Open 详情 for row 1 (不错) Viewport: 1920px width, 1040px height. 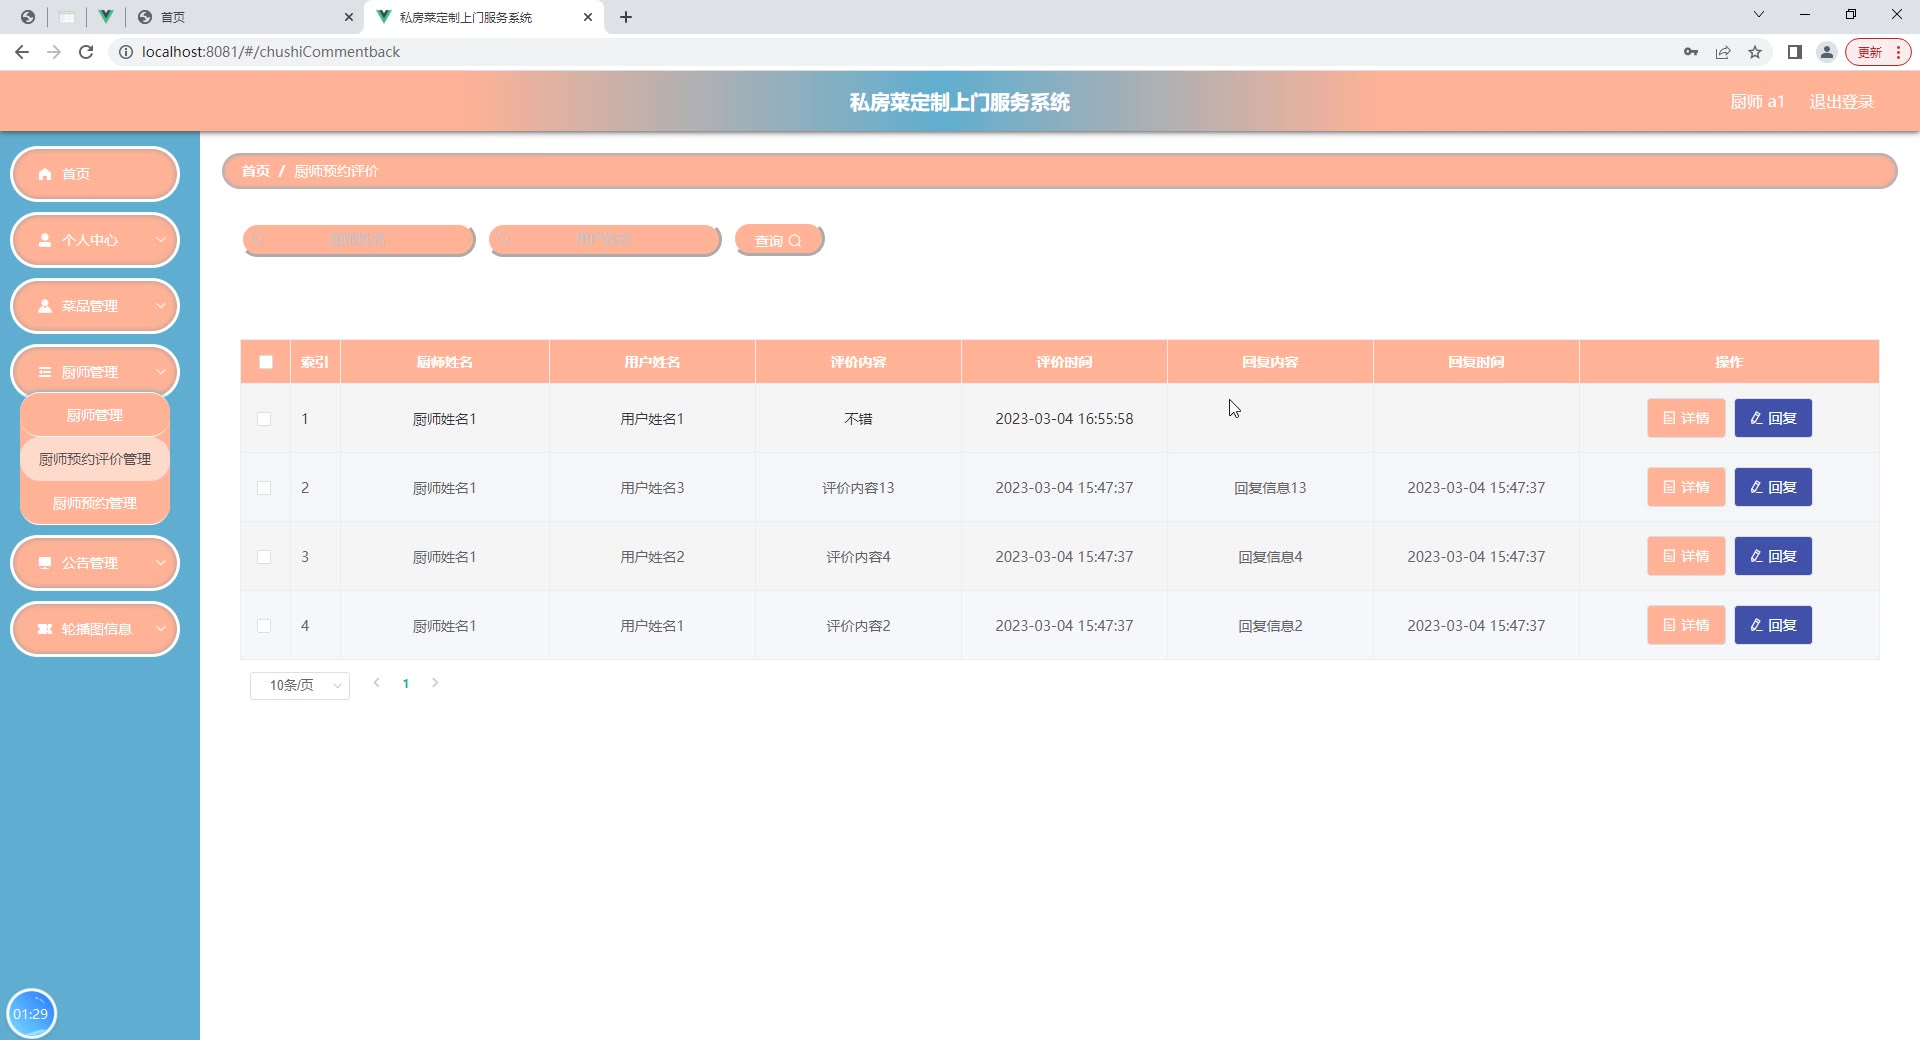[x=1686, y=418]
